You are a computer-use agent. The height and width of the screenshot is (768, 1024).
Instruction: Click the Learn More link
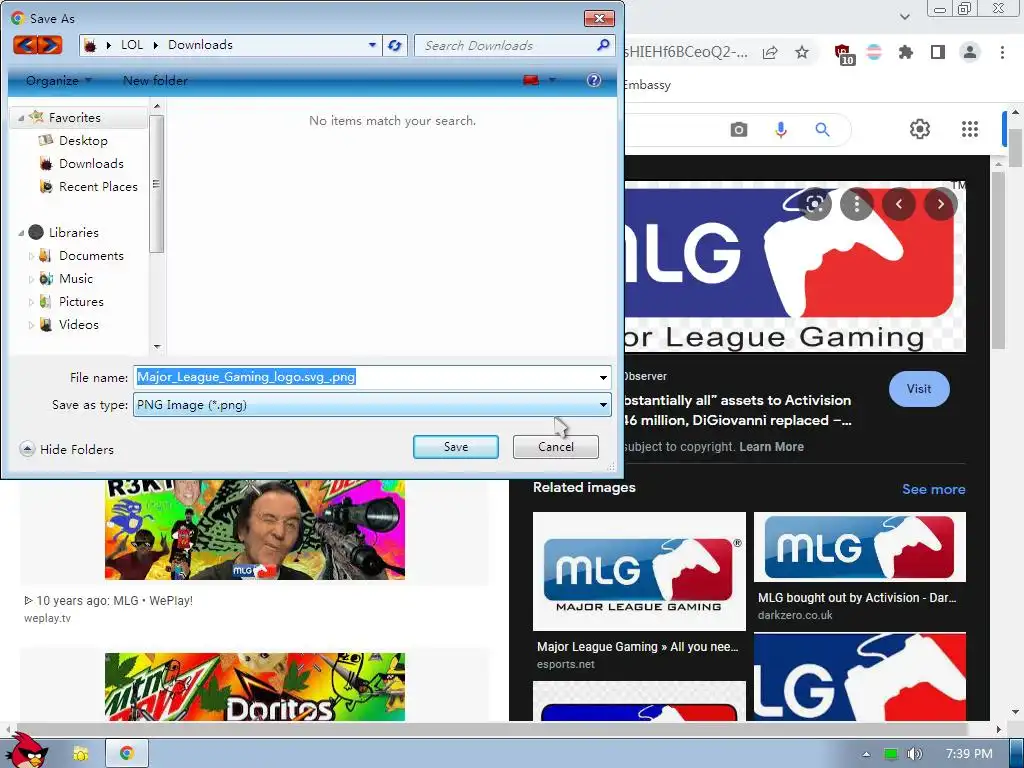(771, 447)
